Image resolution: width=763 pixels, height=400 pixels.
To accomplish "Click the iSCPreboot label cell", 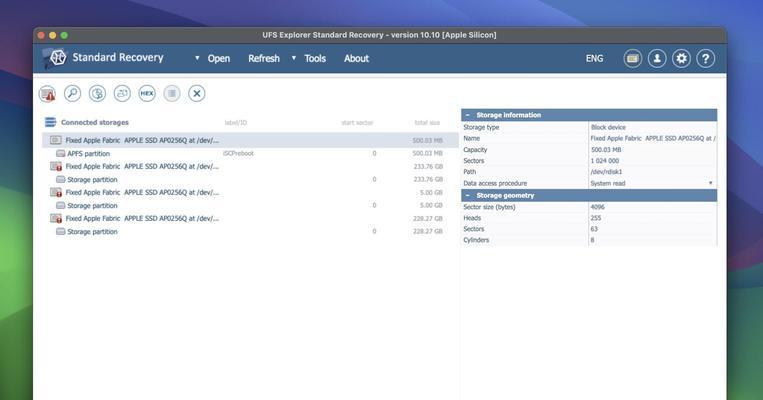I will (x=238, y=153).
